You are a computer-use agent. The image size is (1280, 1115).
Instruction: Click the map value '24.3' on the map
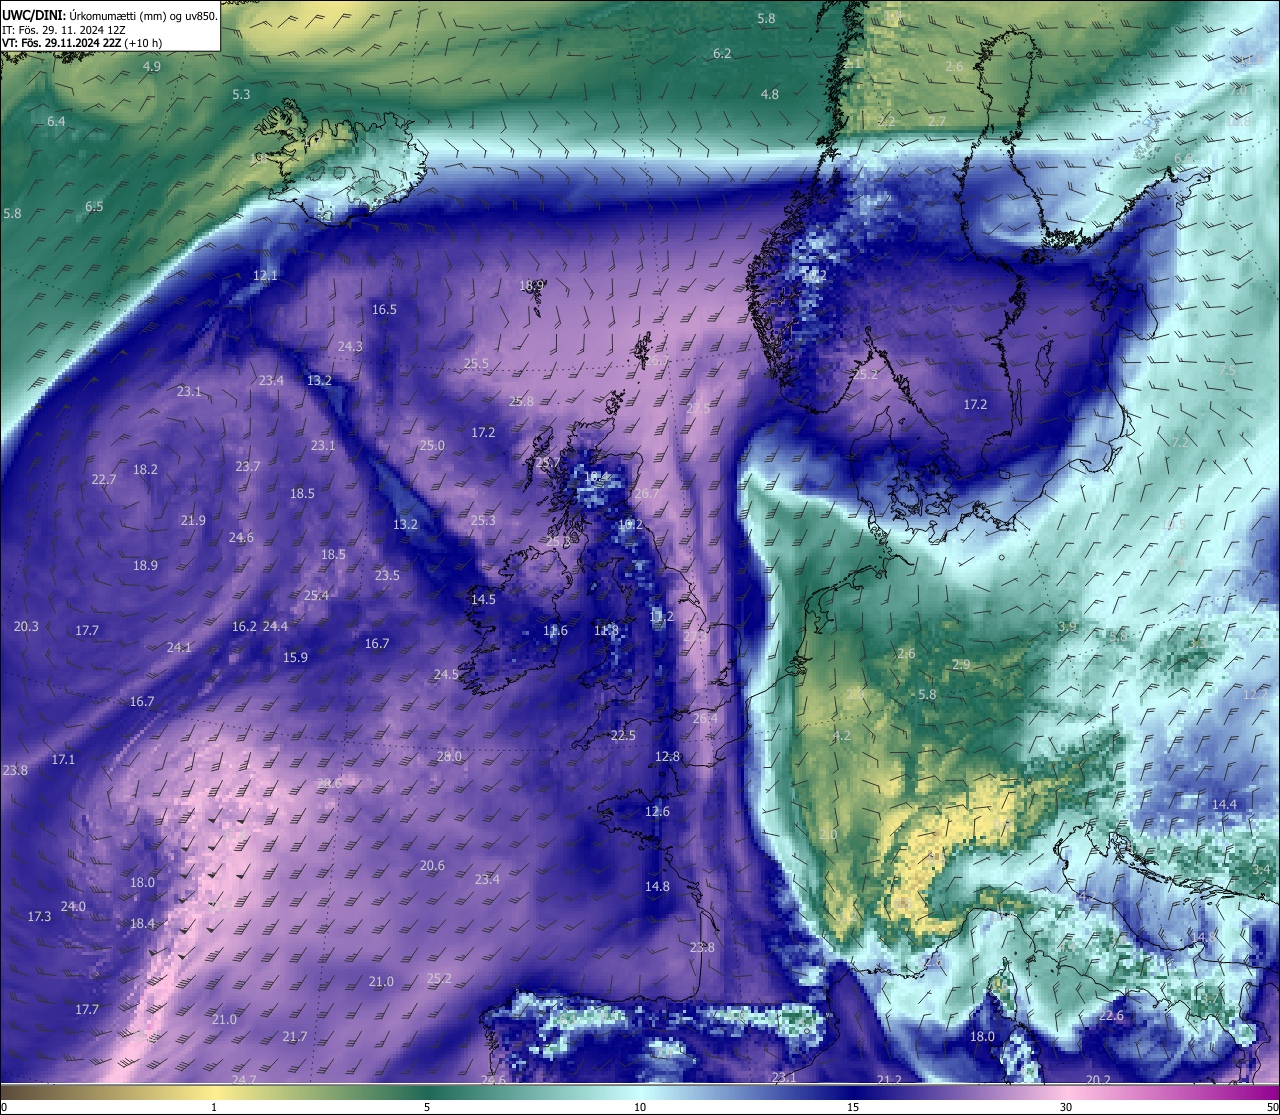pos(350,347)
